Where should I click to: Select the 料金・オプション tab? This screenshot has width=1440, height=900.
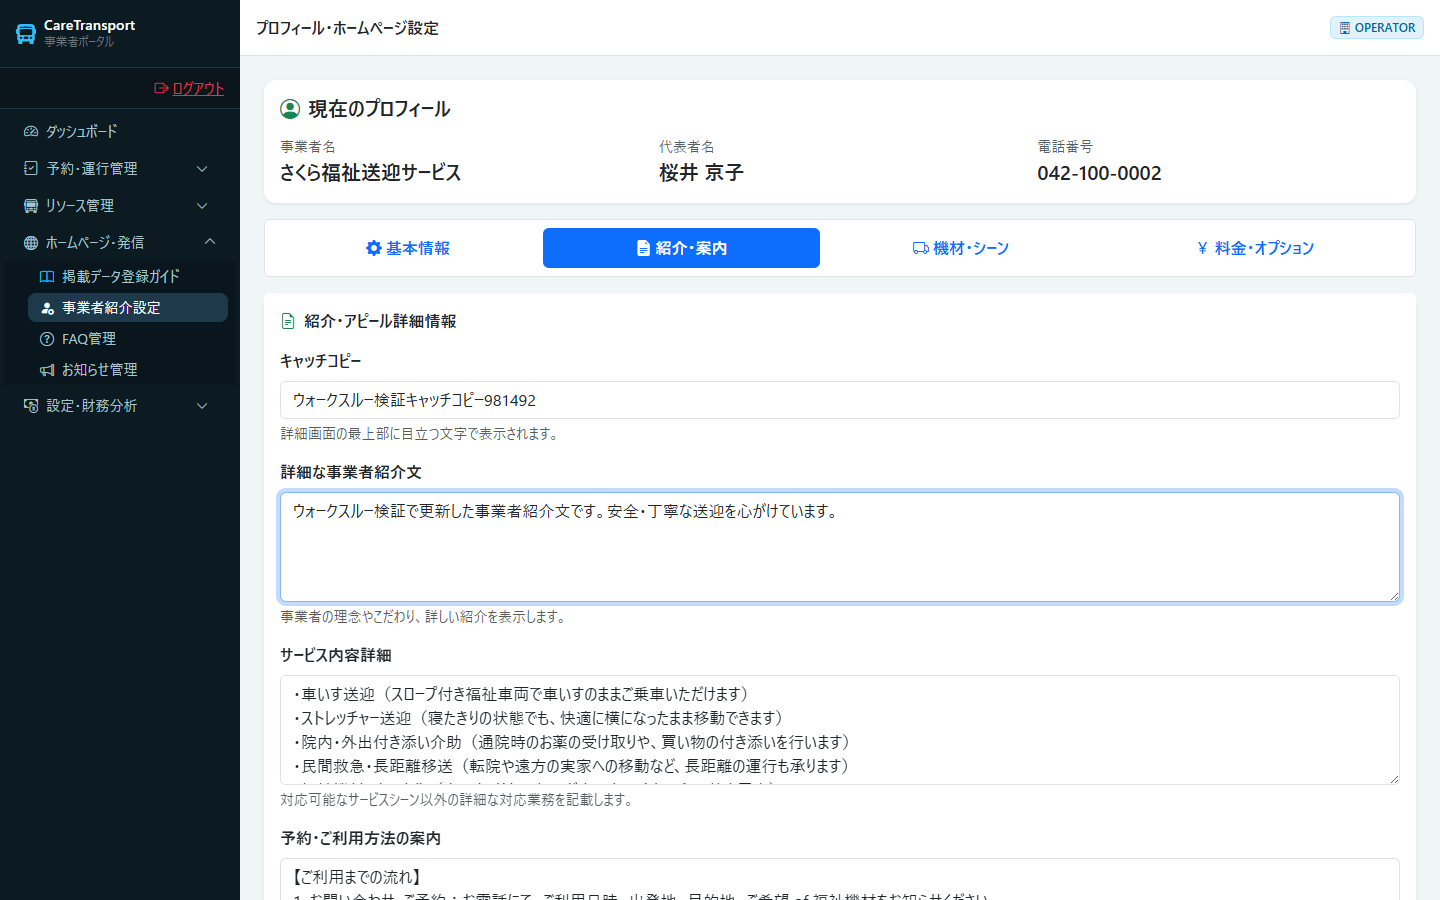pos(1255,248)
